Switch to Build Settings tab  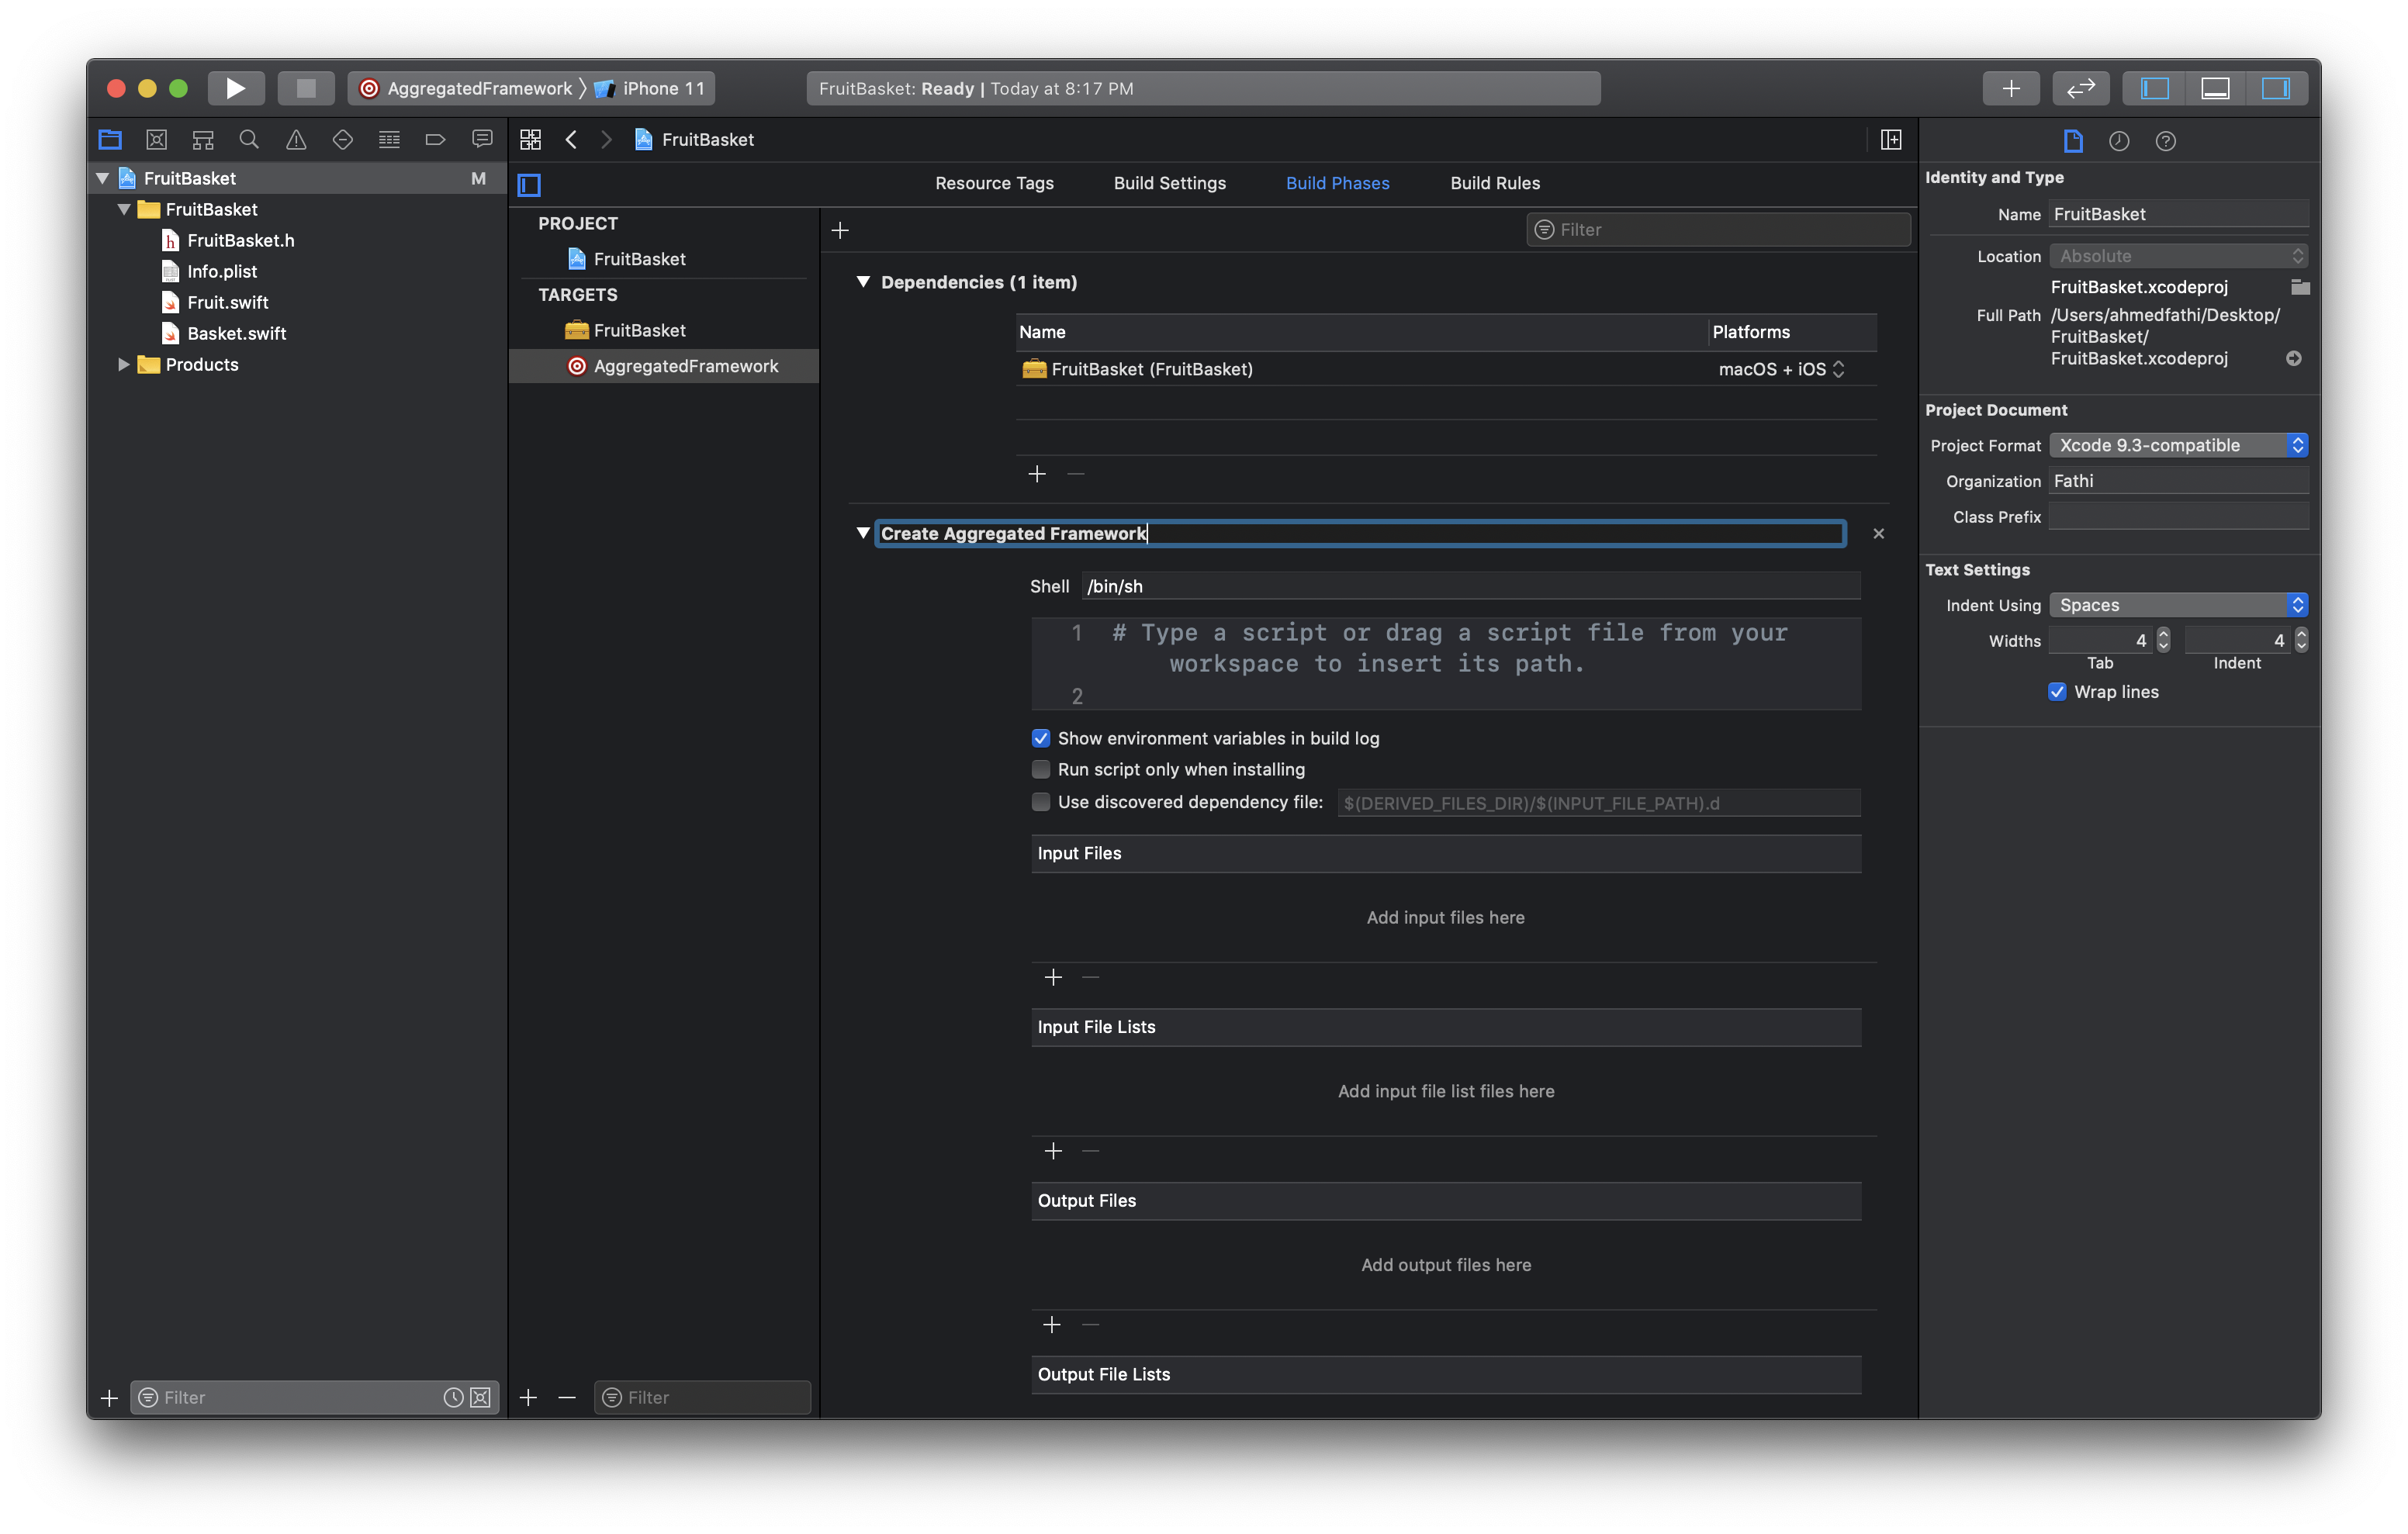(x=1169, y=183)
